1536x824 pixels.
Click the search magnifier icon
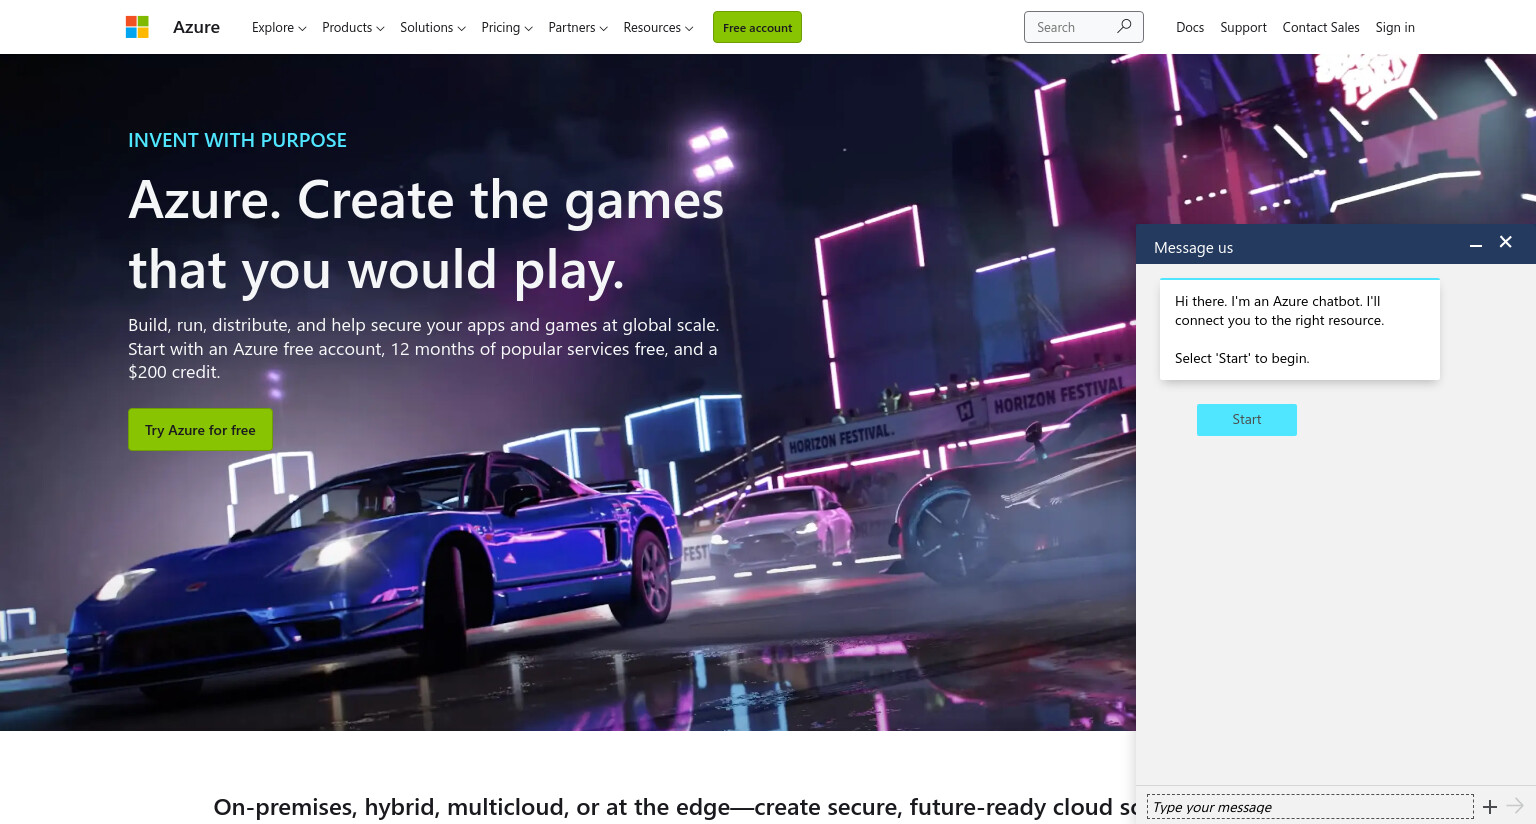click(x=1124, y=27)
